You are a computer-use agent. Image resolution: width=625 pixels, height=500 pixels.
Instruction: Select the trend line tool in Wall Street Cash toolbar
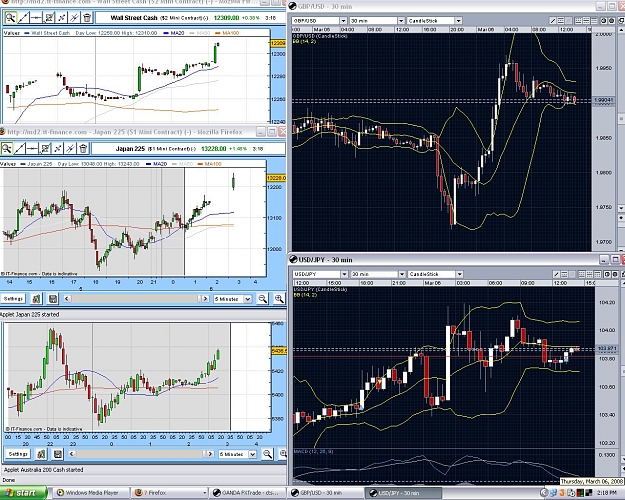[x=24, y=18]
